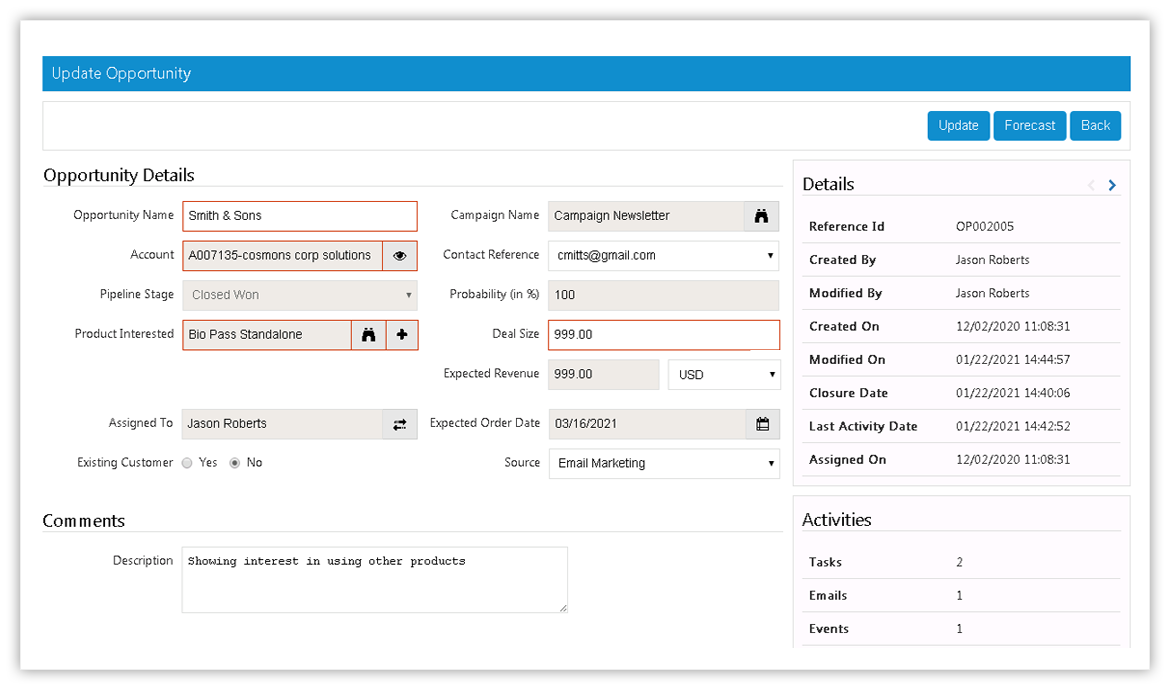The width and height of the screenshot is (1170, 690).
Task: Open product search binoculars icon
Action: [368, 335]
